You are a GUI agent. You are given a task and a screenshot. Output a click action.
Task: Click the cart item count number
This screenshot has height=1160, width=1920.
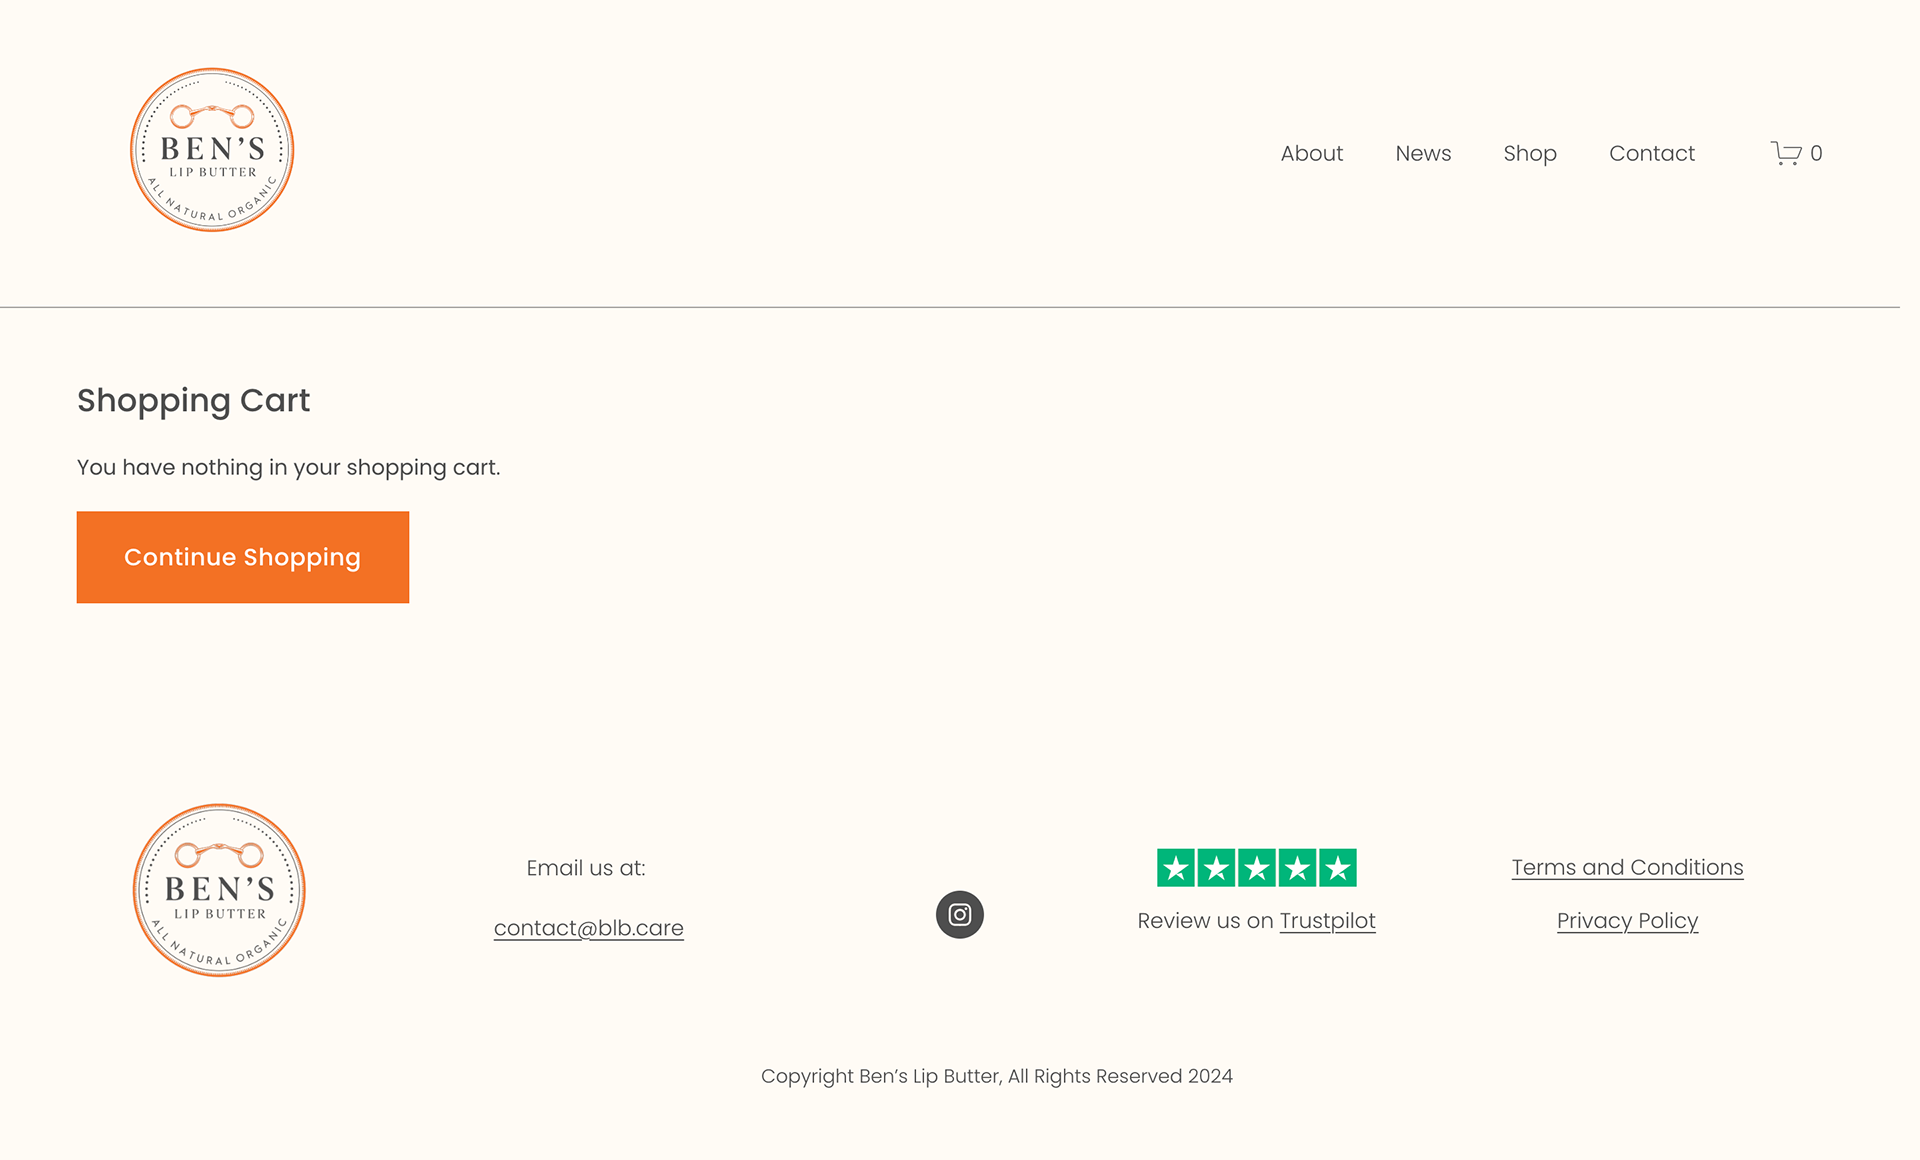pos(1816,153)
